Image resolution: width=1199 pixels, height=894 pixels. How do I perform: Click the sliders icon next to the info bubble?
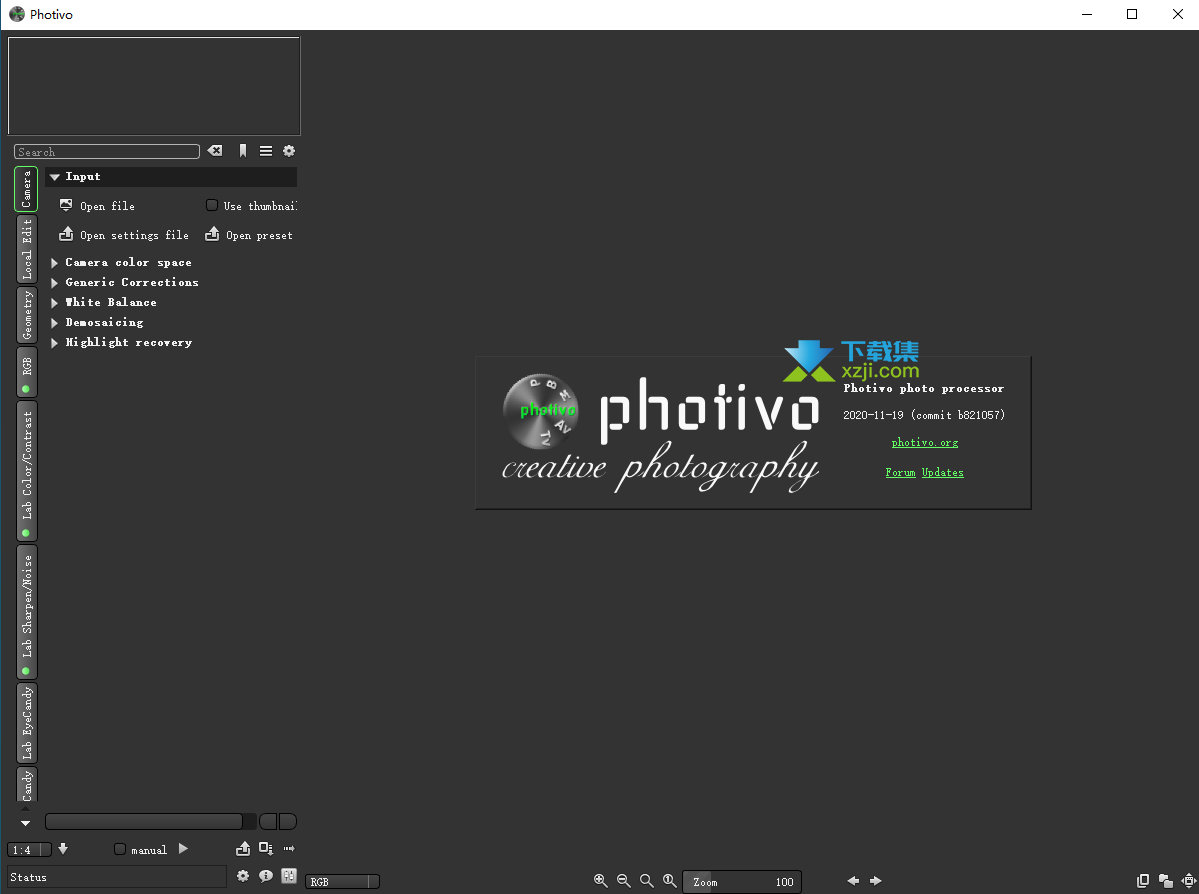tap(289, 876)
